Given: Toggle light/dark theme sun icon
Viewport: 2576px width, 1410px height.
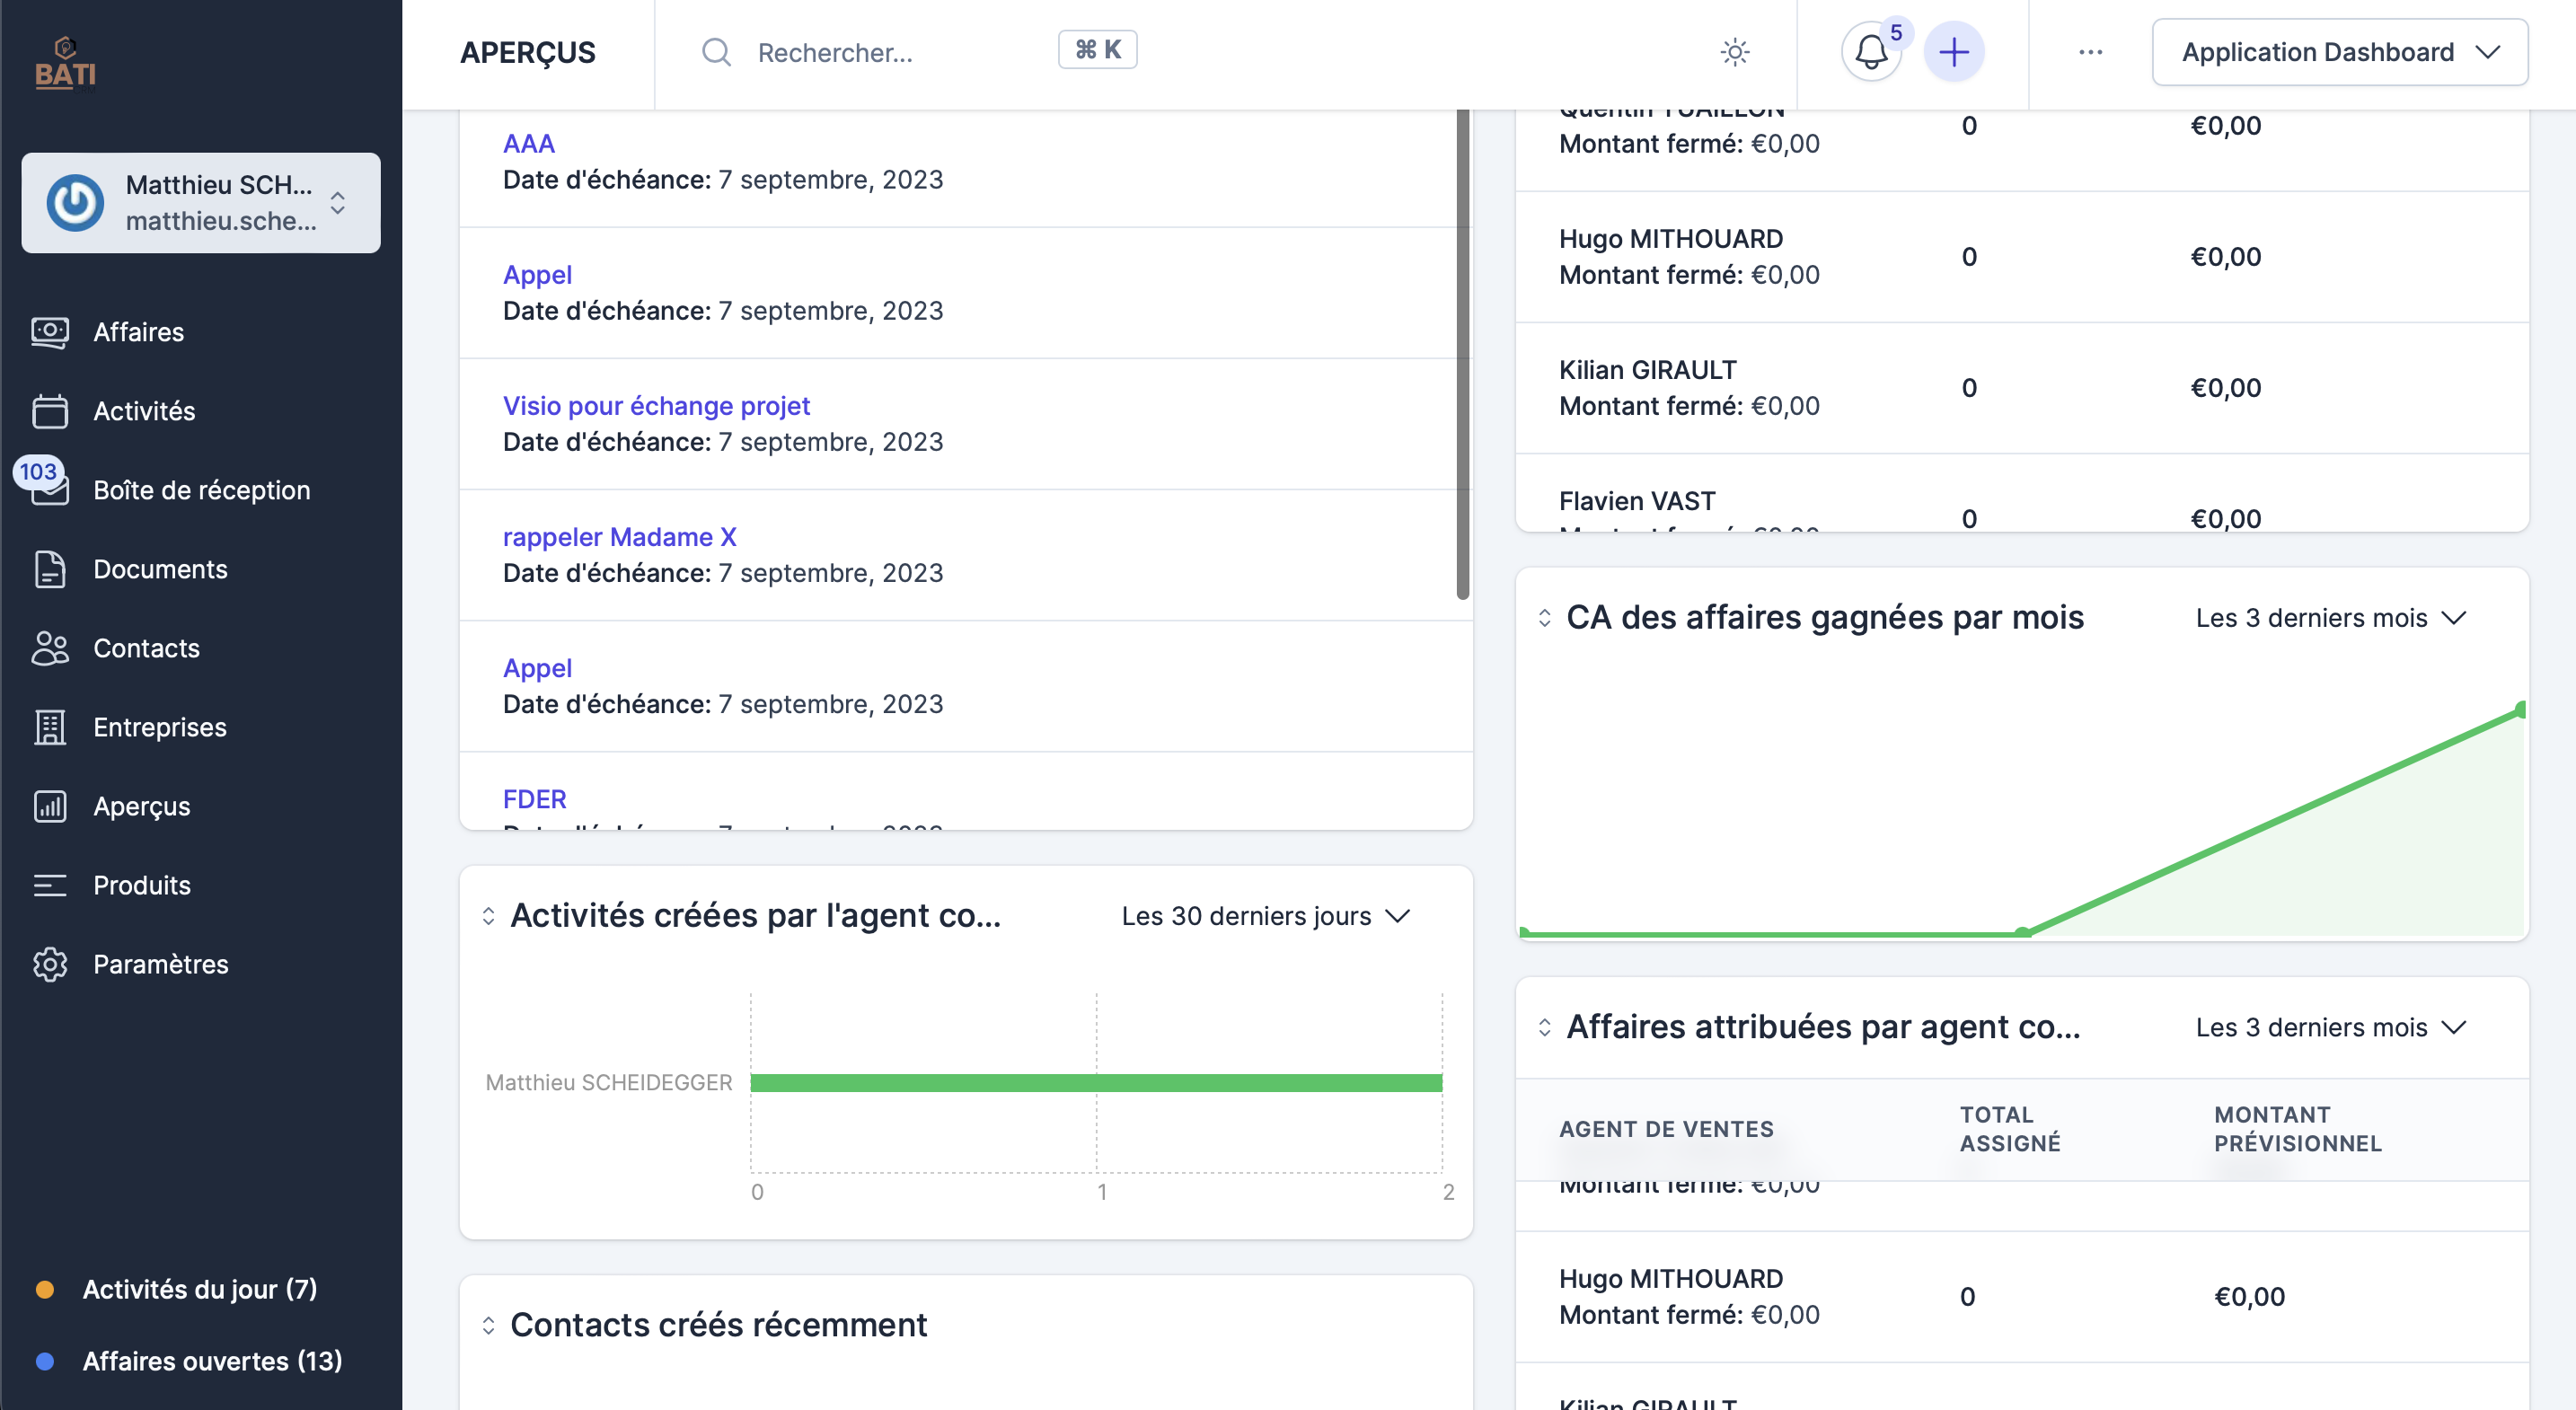Looking at the screenshot, I should pos(1735,52).
